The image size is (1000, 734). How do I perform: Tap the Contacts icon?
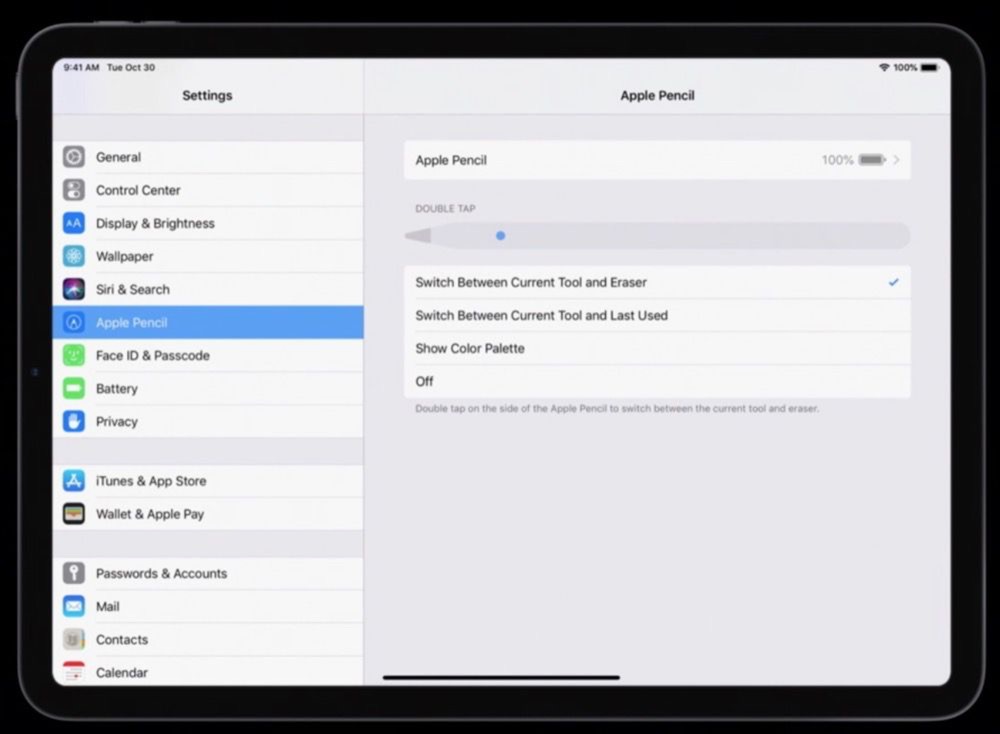point(73,640)
